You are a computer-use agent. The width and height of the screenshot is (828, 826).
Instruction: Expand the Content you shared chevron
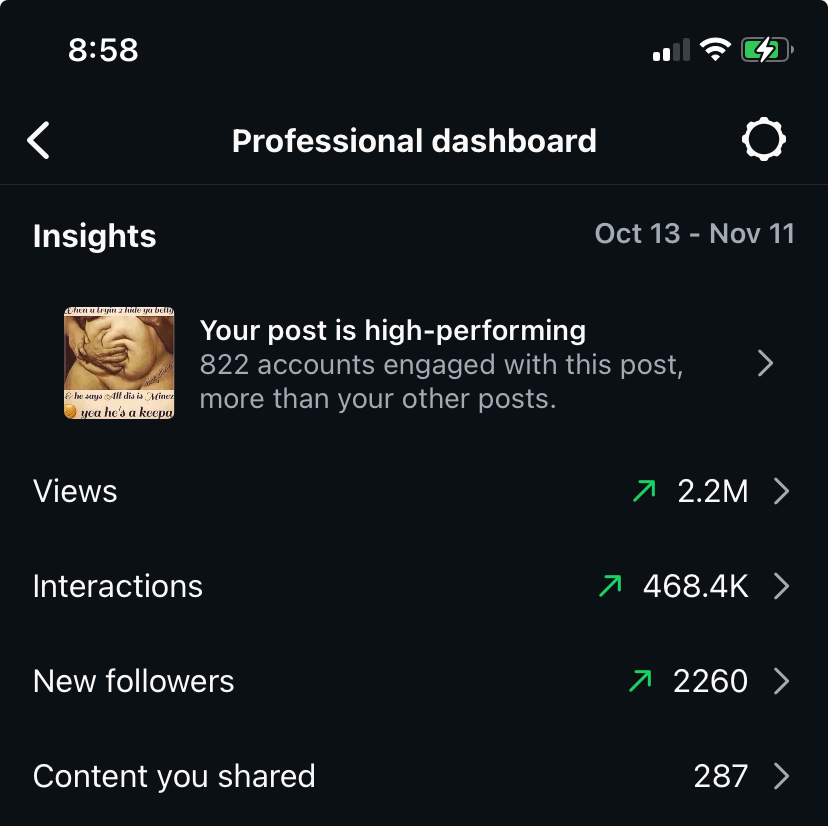coord(782,776)
